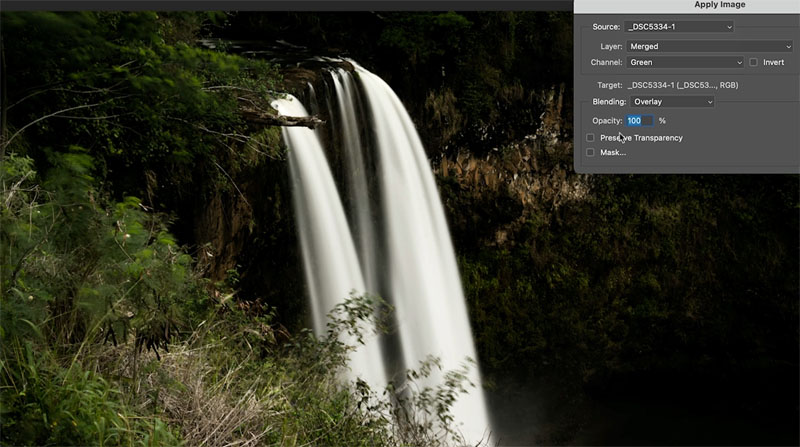800x447 pixels.
Task: Click the Preserve Transparency text label
Action: click(x=641, y=138)
